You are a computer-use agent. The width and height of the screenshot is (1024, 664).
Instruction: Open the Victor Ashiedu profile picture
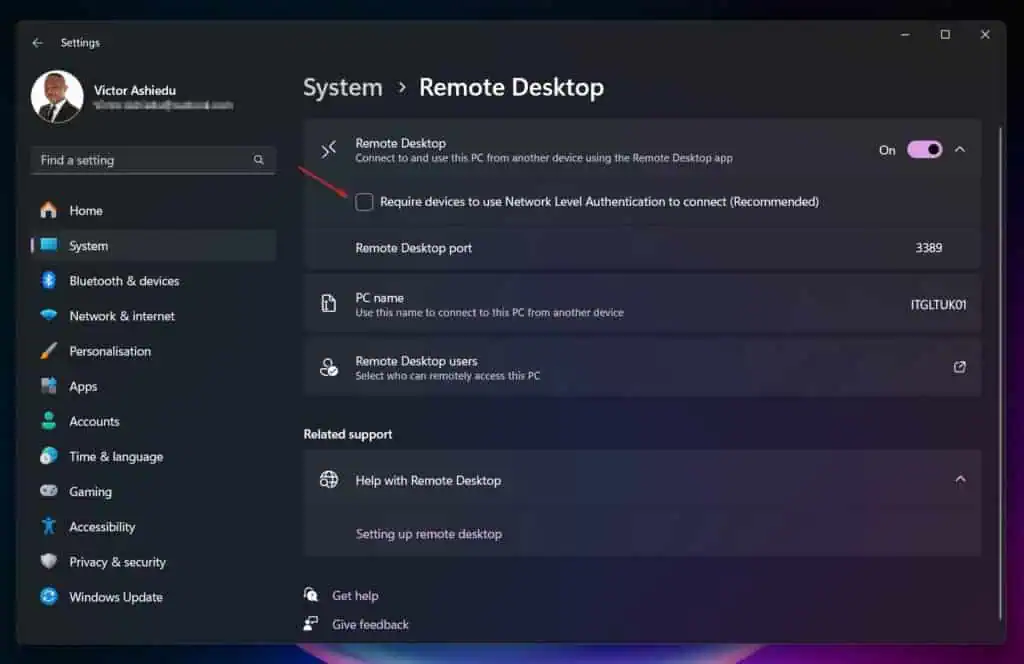point(57,97)
